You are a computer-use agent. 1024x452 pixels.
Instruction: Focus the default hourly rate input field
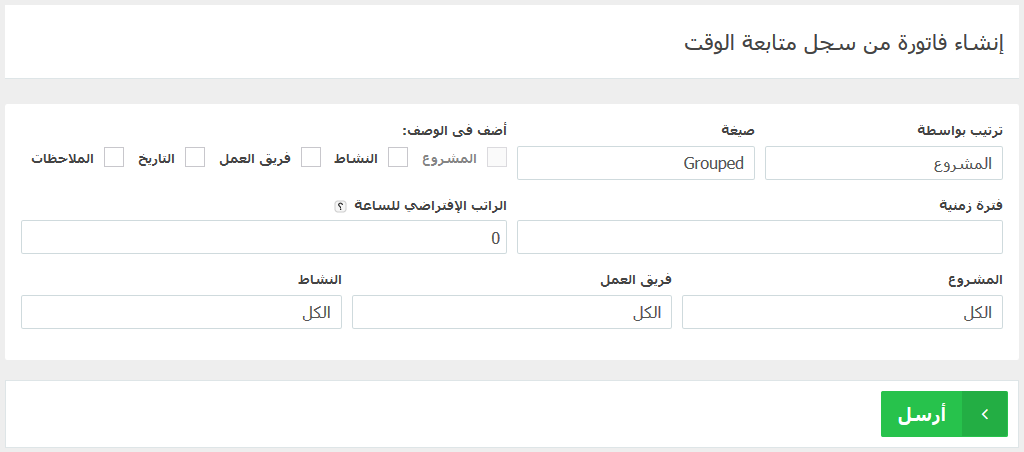[264, 237]
